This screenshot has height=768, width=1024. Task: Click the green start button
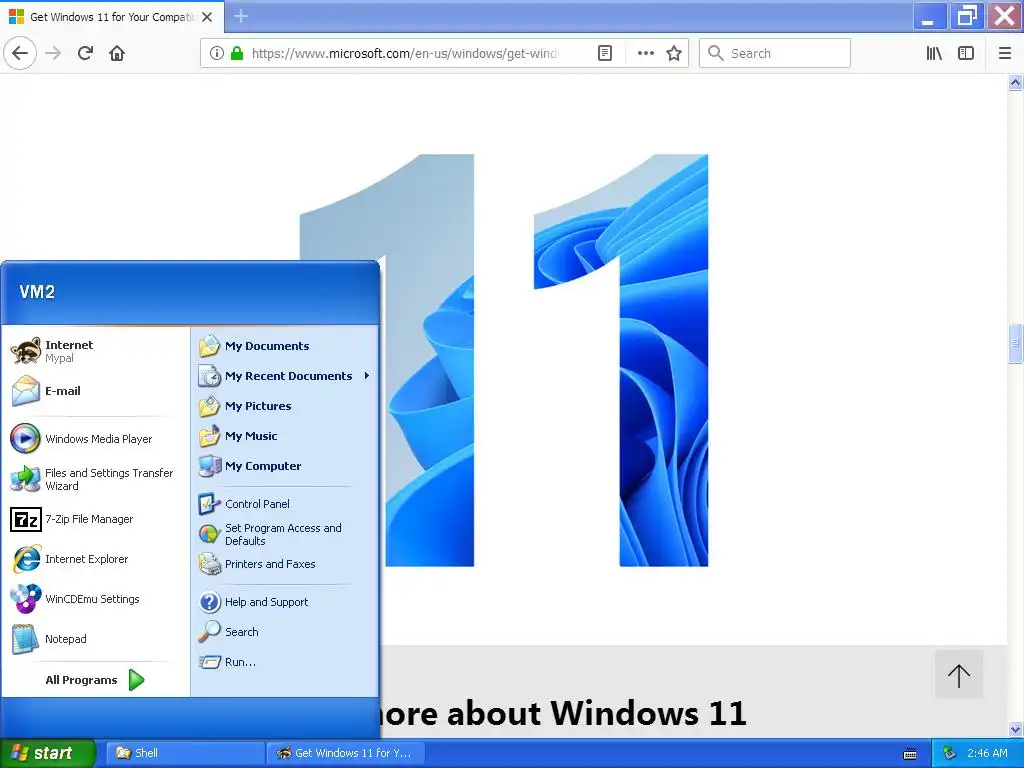[x=47, y=753]
